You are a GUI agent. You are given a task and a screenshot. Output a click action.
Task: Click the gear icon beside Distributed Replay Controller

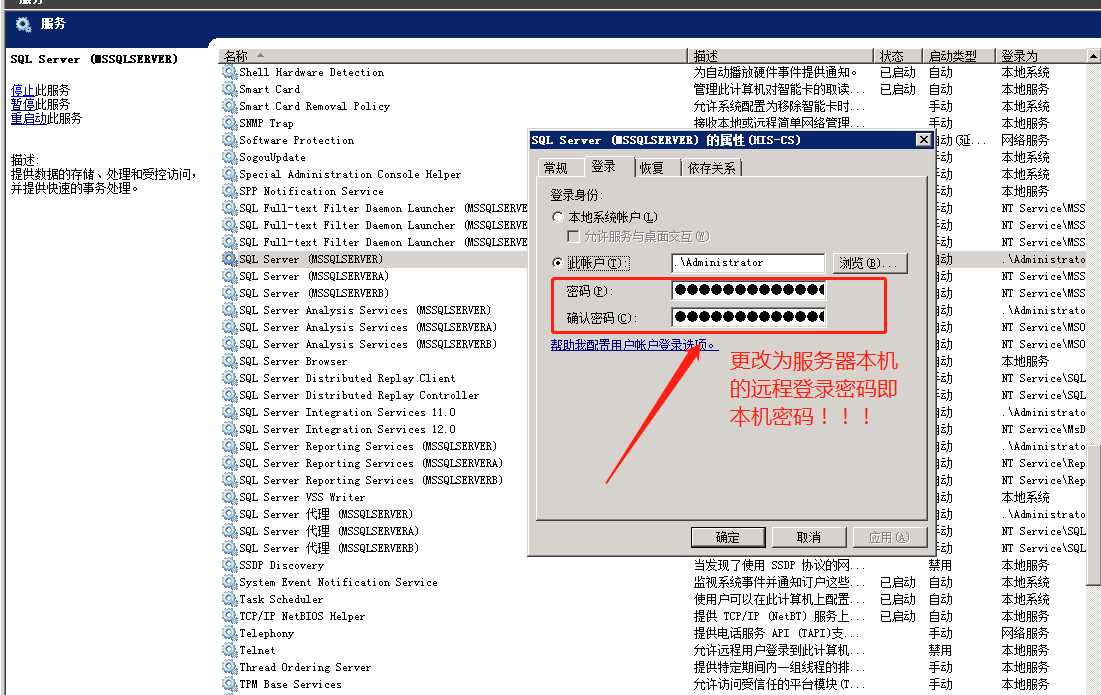coord(230,395)
